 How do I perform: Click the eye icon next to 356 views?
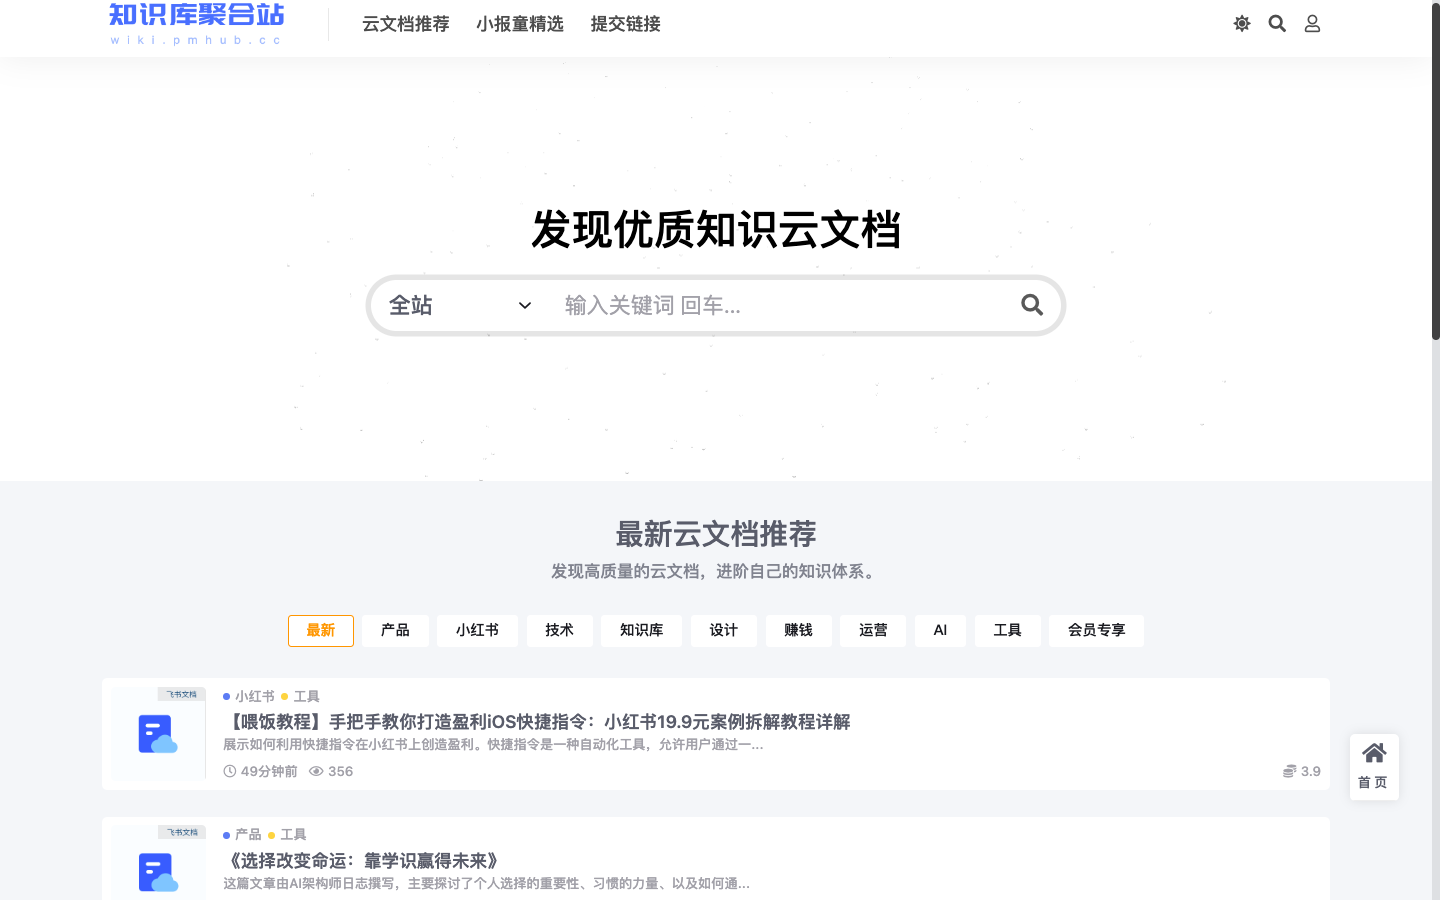click(x=316, y=771)
